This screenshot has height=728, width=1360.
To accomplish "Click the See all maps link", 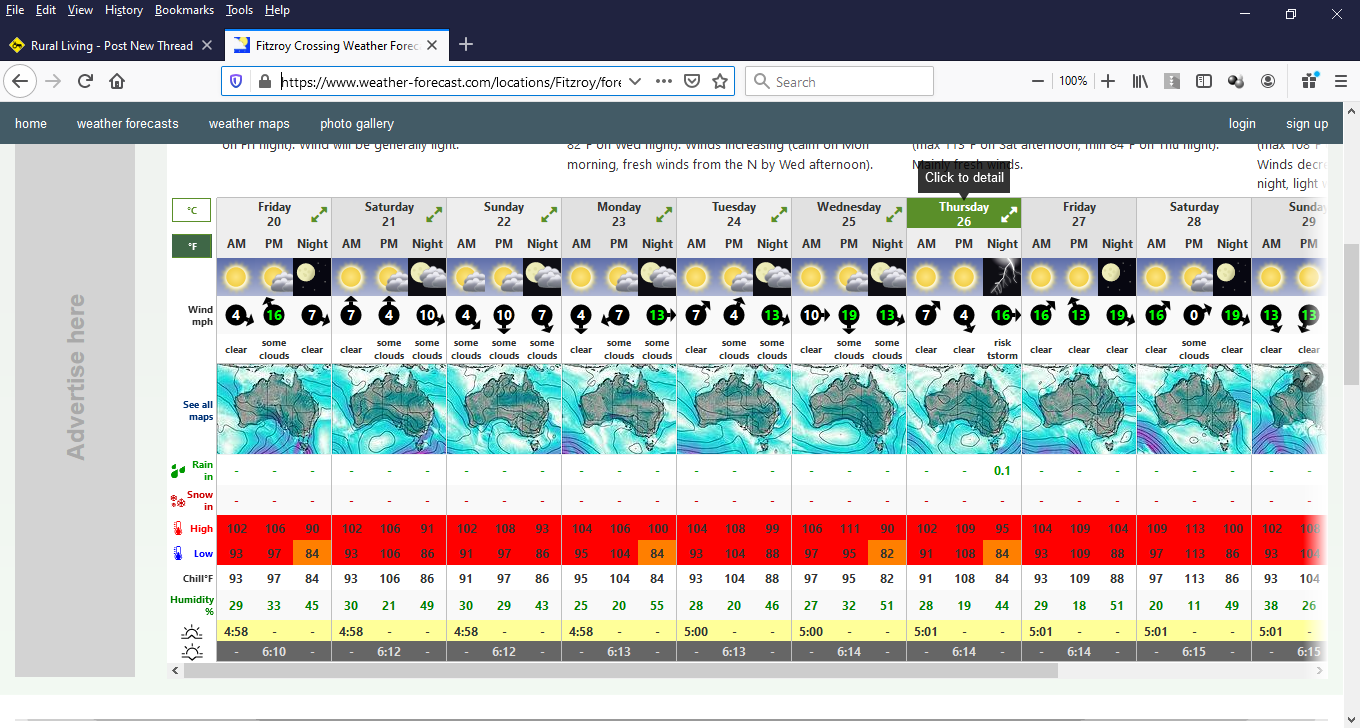I will (x=198, y=410).
